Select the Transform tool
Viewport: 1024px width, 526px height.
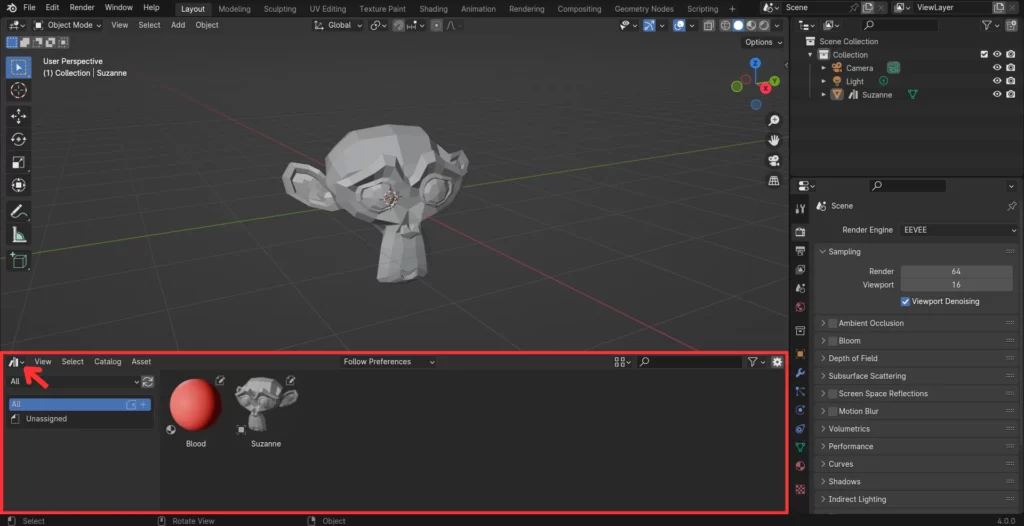[x=18, y=185]
